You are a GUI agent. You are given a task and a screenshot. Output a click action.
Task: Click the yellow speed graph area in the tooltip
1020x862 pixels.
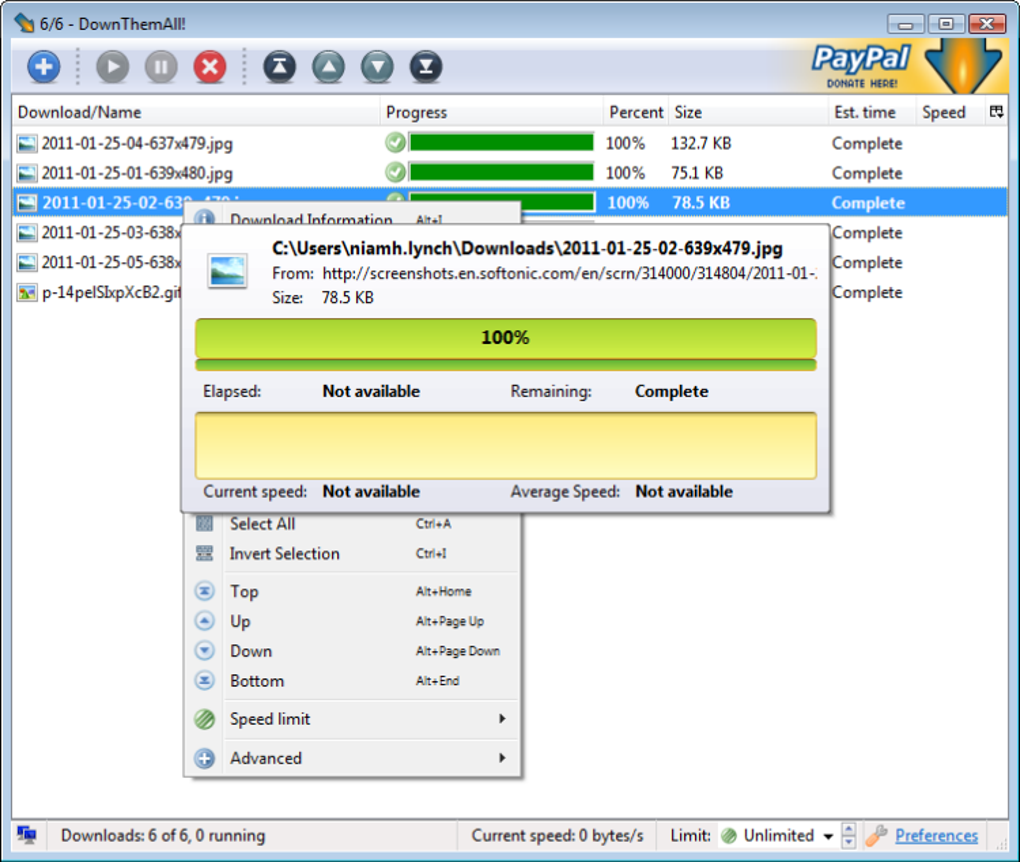pyautogui.click(x=505, y=446)
